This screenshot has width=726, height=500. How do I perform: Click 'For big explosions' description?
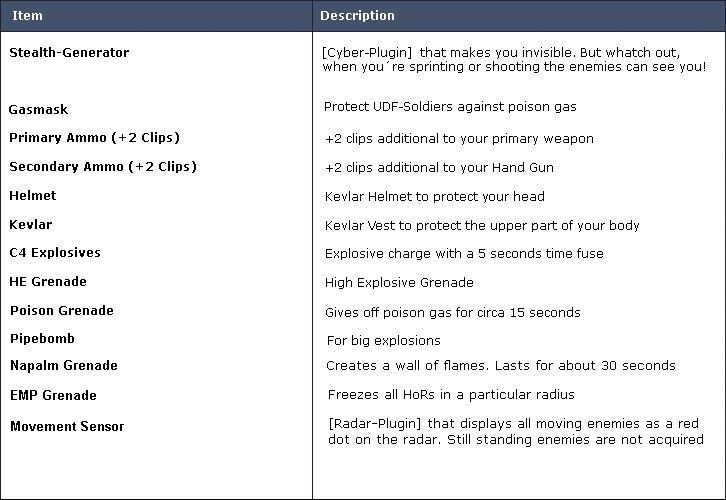click(383, 341)
